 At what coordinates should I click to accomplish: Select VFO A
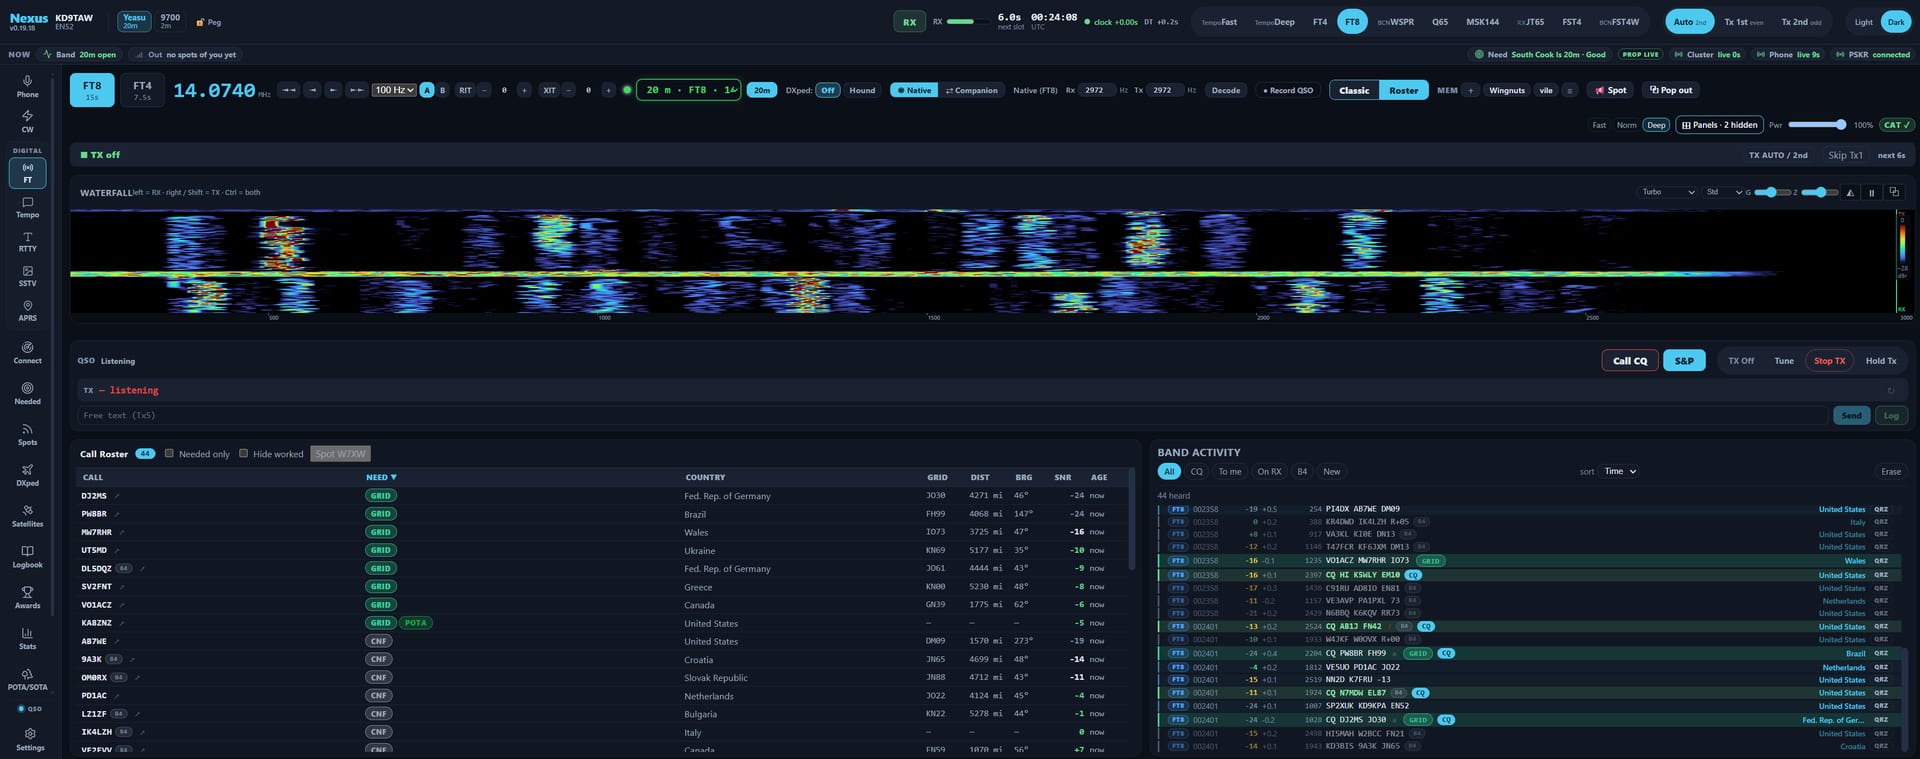(427, 90)
